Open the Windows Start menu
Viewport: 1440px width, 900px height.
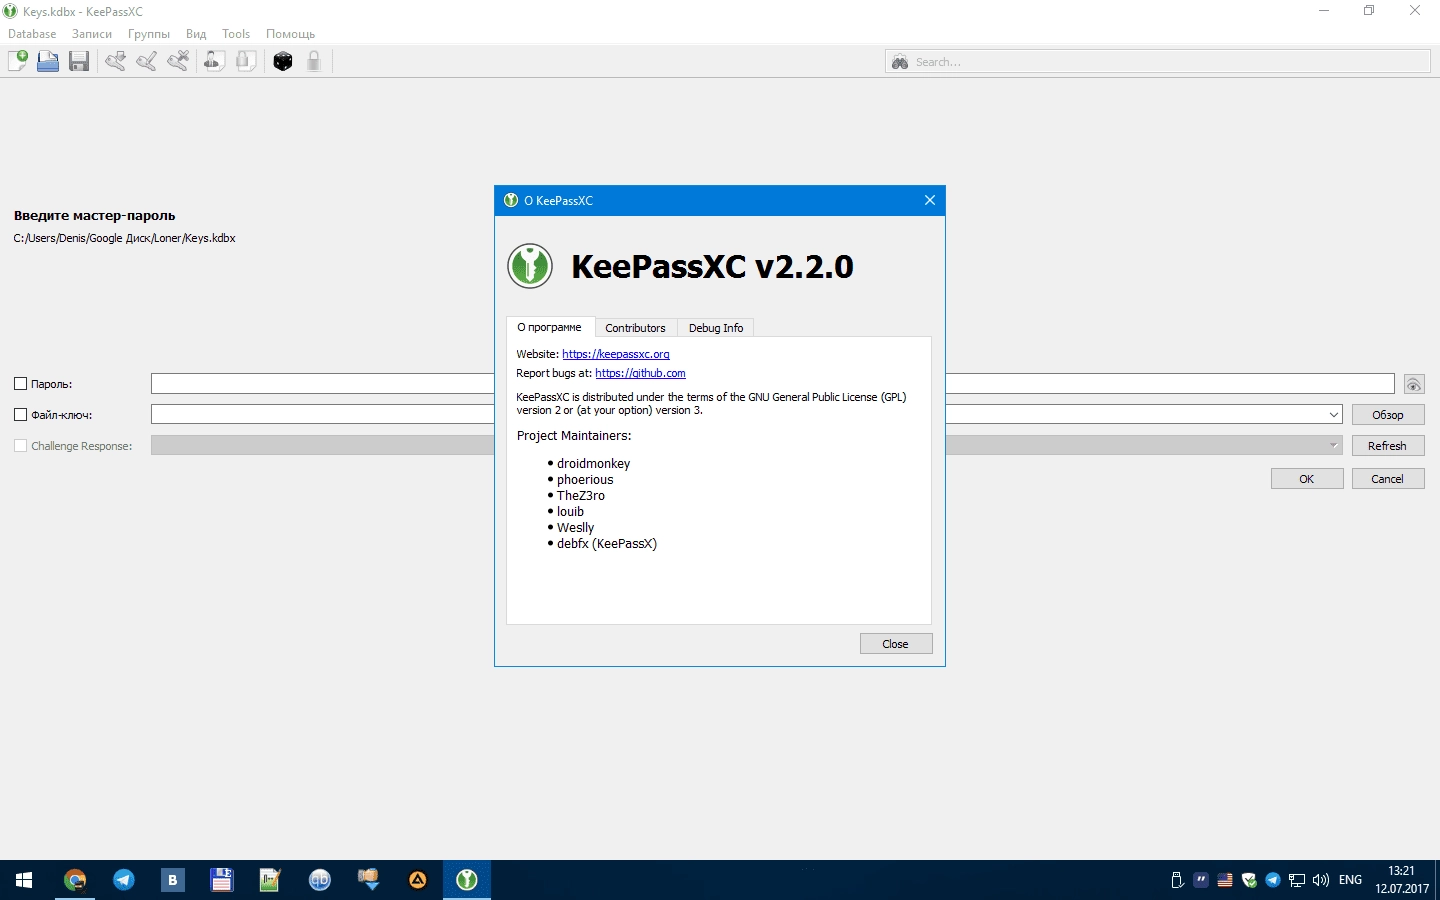(x=24, y=880)
